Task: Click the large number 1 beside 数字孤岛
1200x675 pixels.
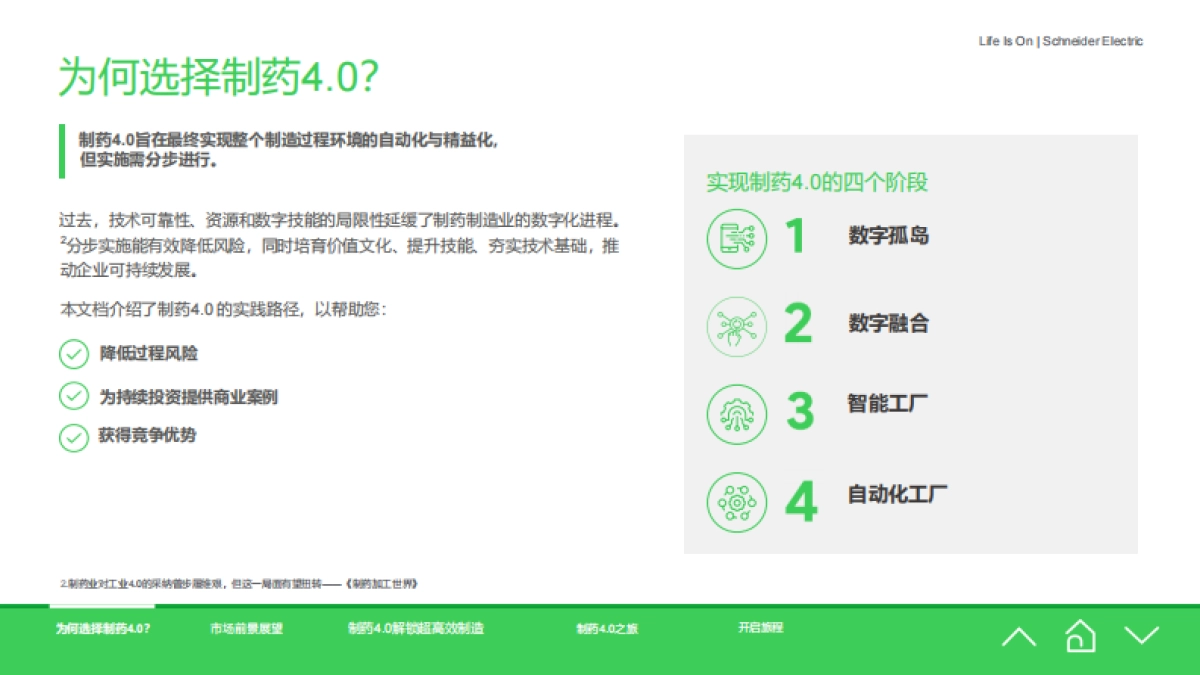Action: [x=797, y=237]
